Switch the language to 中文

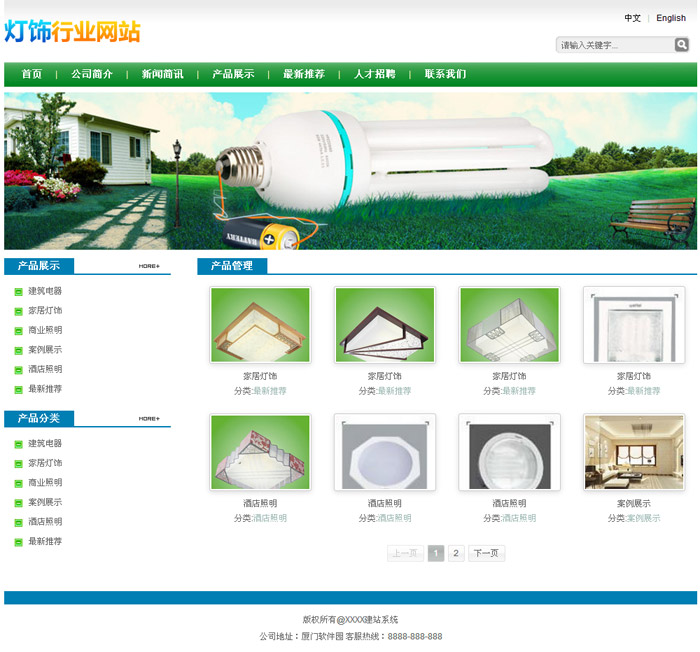633,18
